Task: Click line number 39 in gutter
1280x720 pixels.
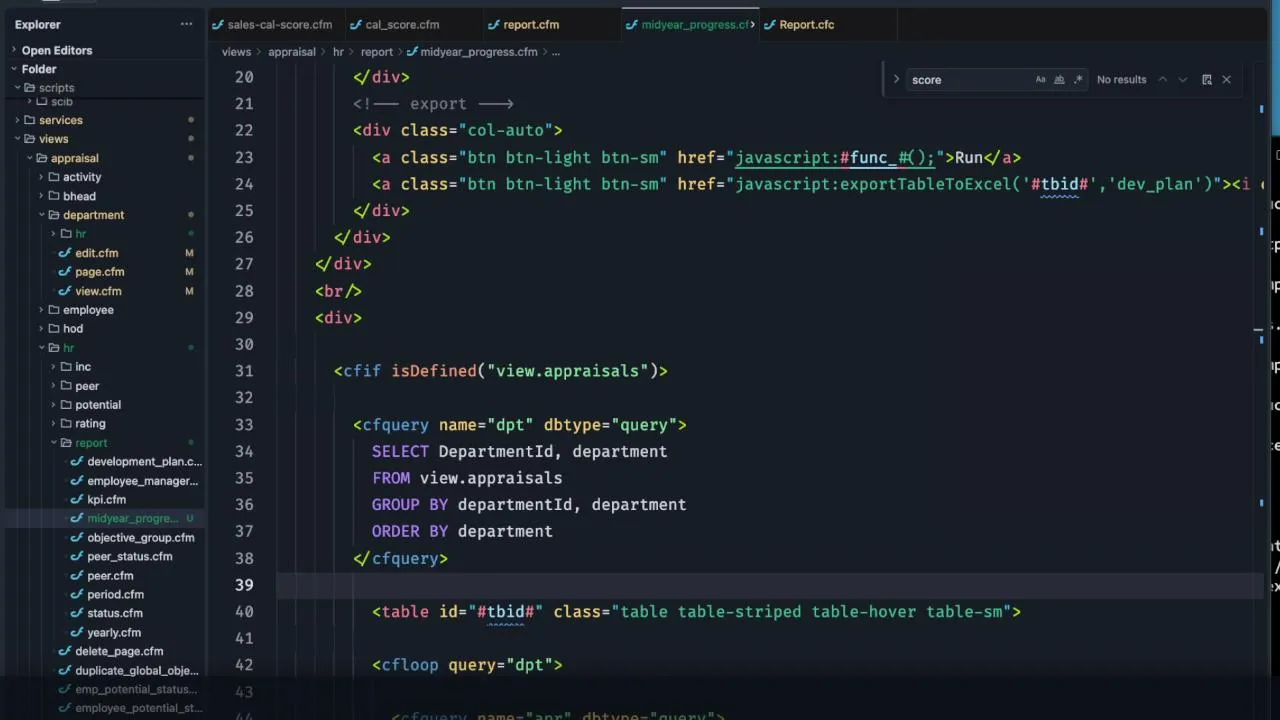Action: (244, 585)
